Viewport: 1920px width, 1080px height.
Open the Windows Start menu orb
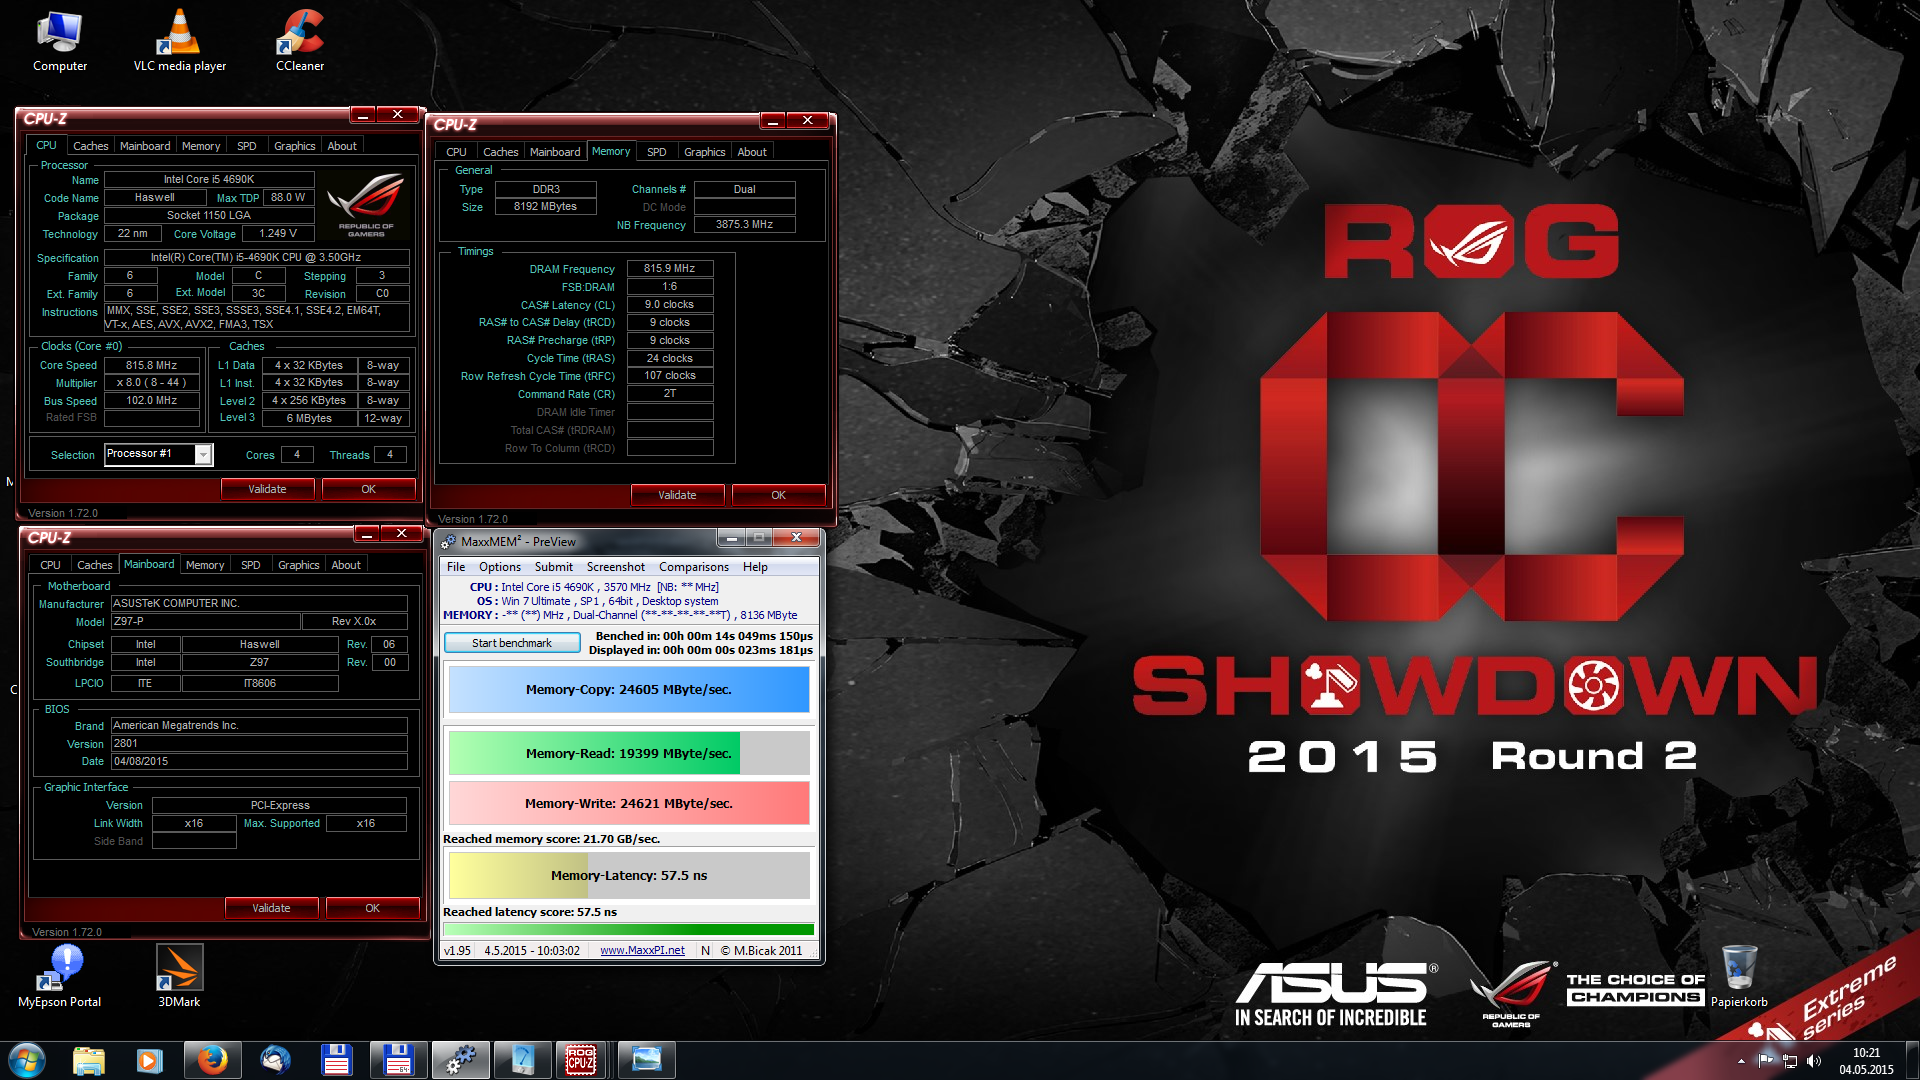pos(27,1060)
